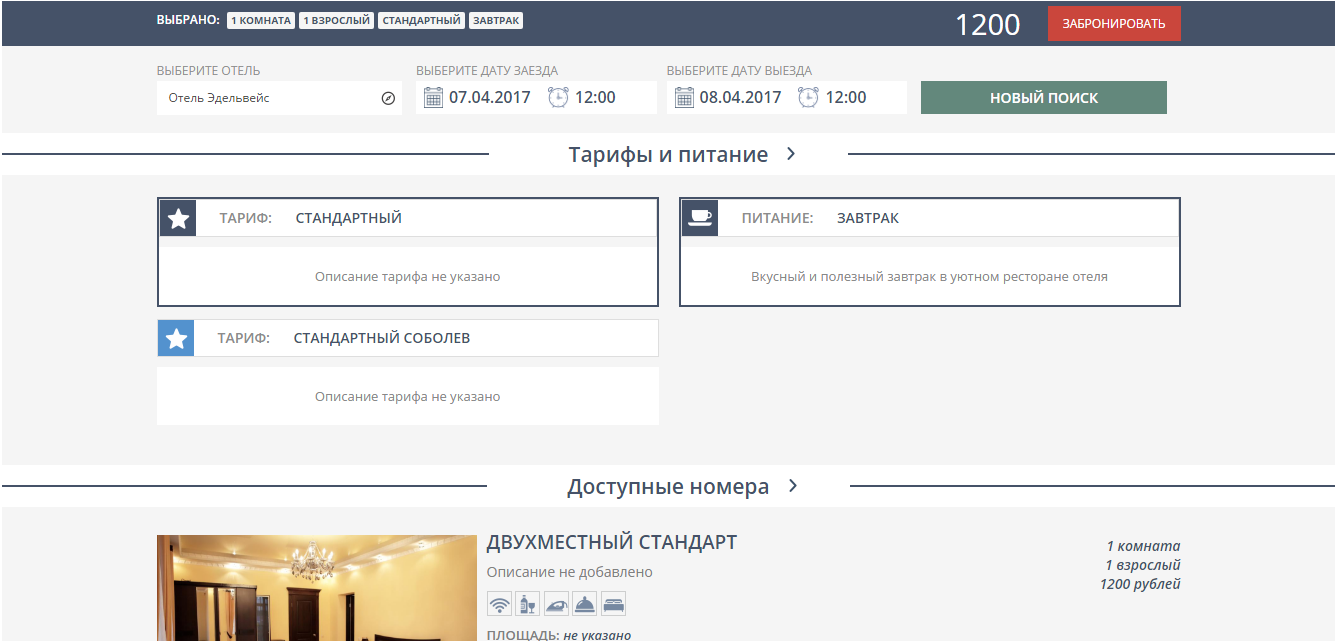Viewport: 1337px width, 641px height.
Task: Click the compass icon in hotel field
Action: coord(388,98)
